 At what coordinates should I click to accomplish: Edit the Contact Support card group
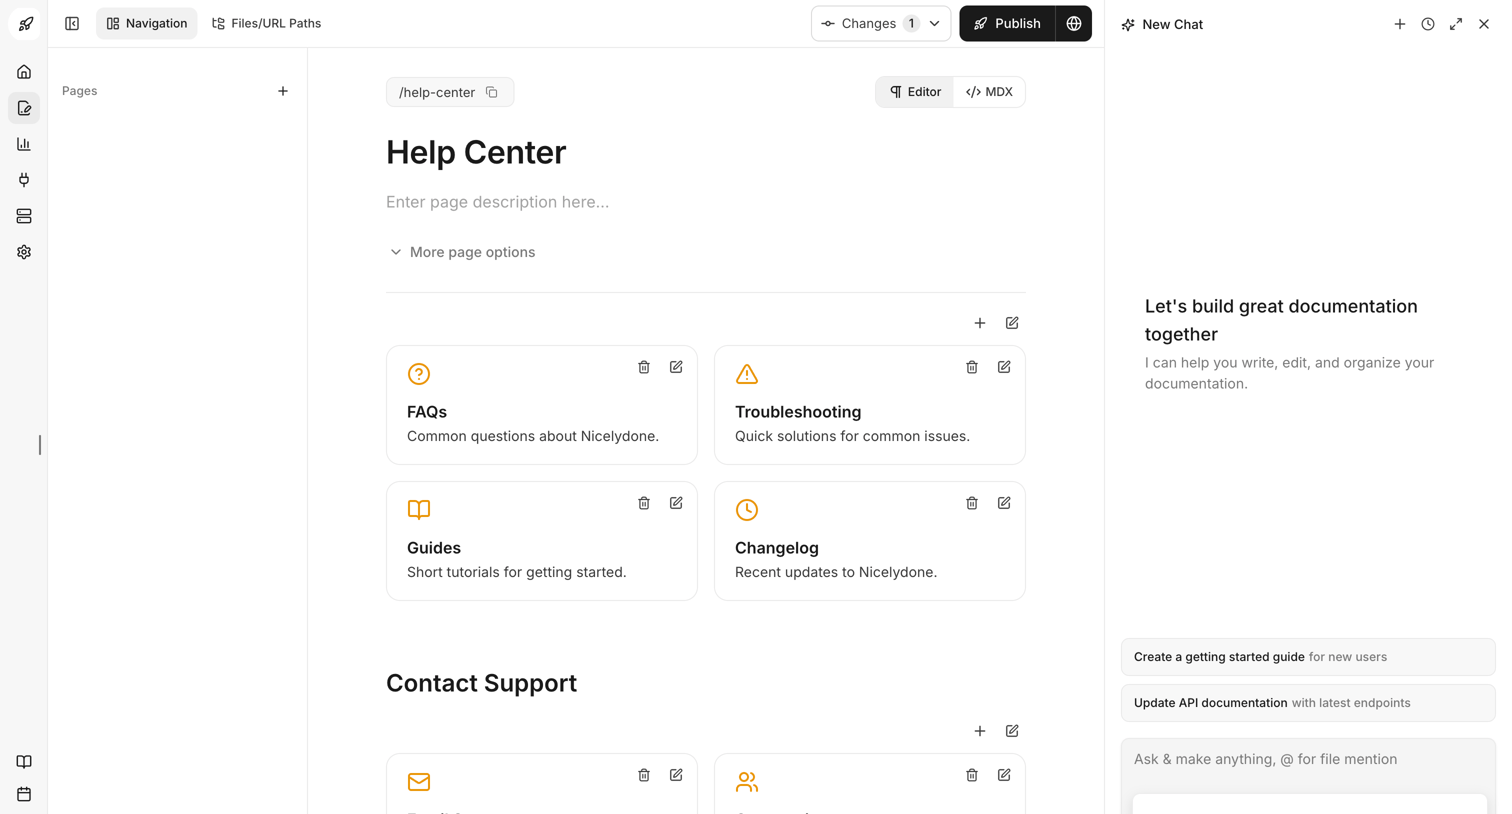click(1012, 731)
